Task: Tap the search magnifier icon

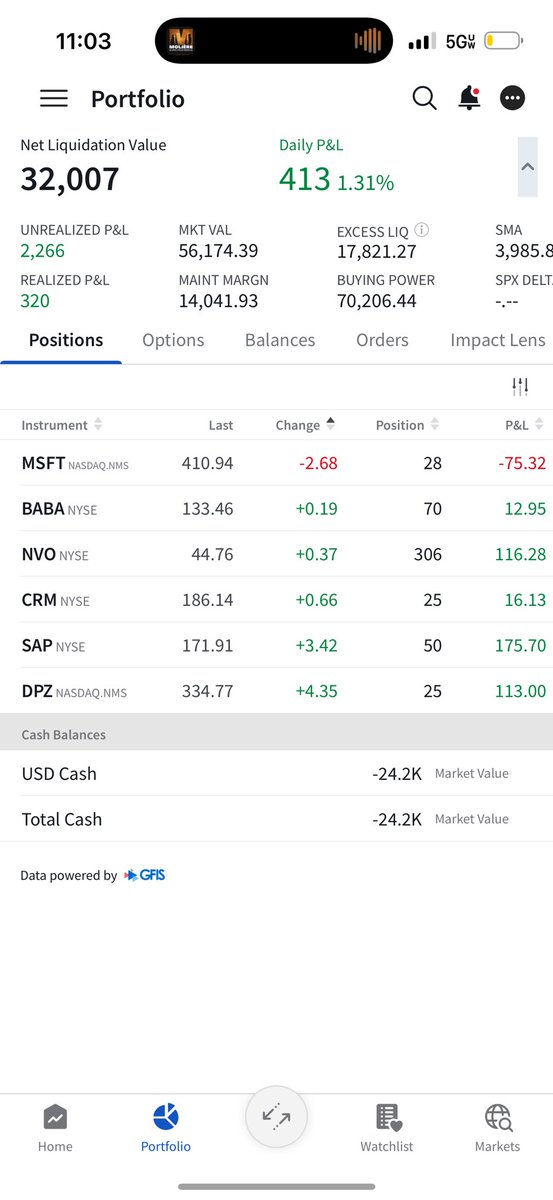Action: (425, 98)
